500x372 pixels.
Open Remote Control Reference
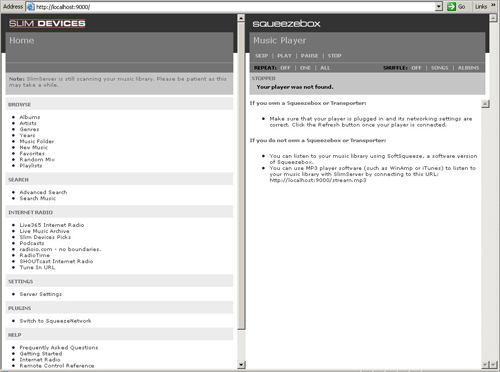(57, 365)
